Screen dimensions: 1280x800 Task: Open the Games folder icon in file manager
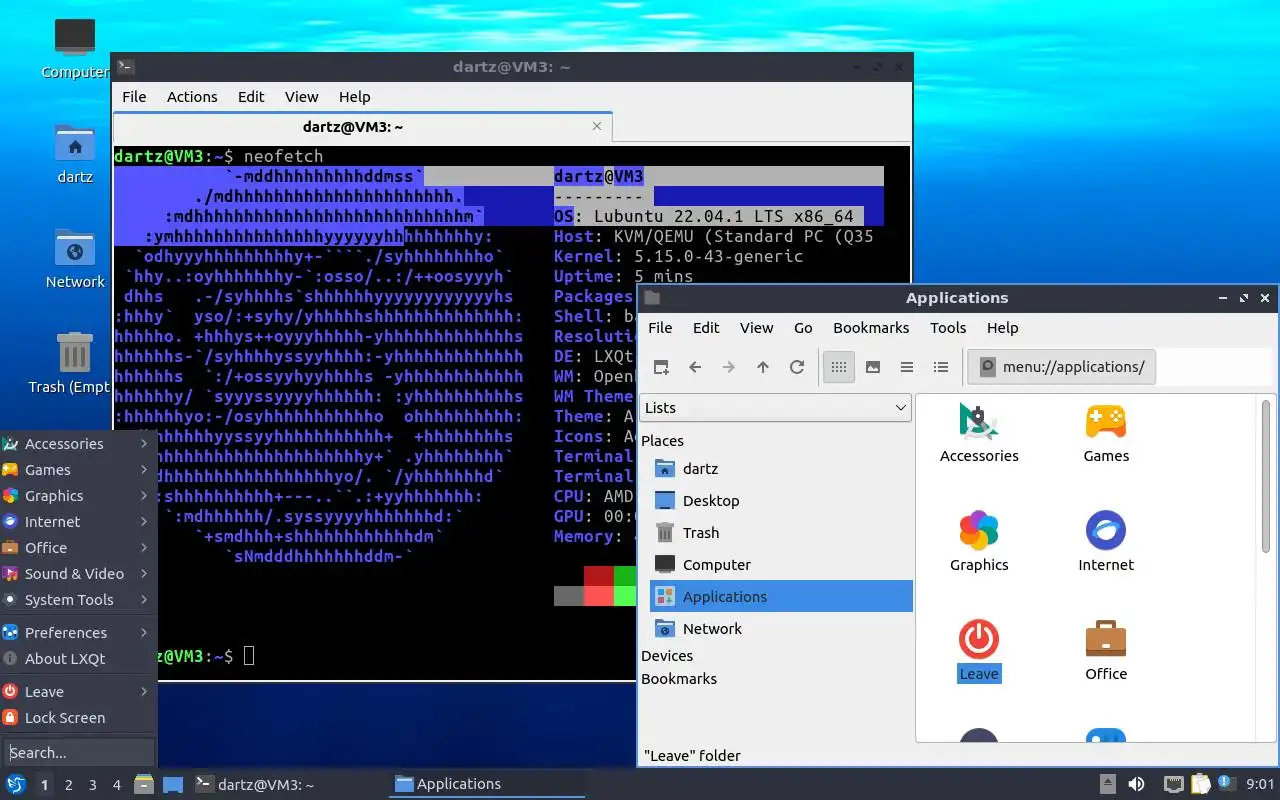click(x=1106, y=432)
